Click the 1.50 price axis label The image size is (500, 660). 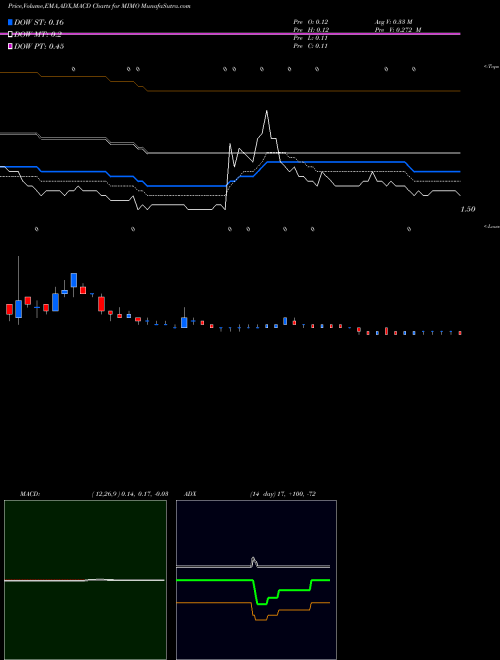tap(468, 209)
